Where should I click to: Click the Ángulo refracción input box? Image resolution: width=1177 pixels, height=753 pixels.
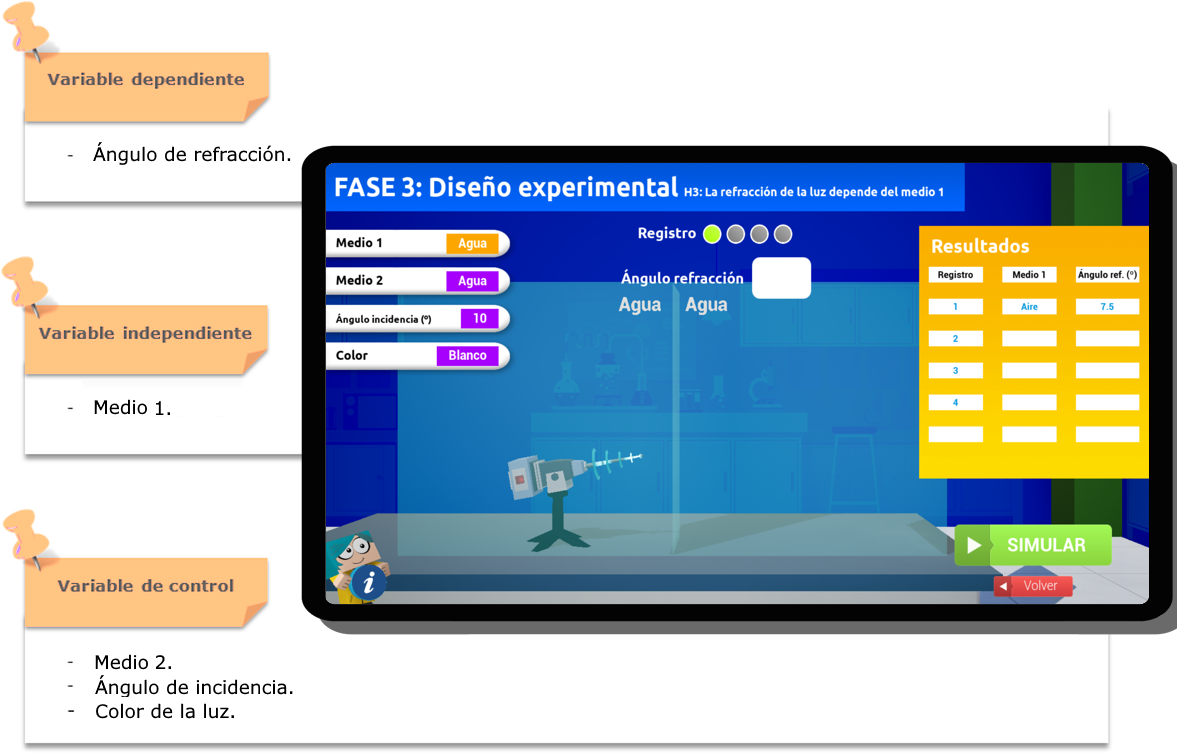781,278
